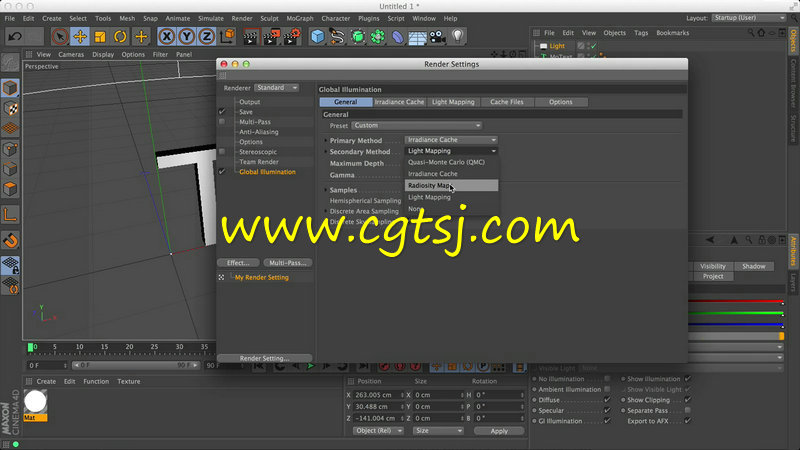This screenshot has width=800, height=450.
Task: Open the Object (Rel) dropdown
Action: (x=378, y=431)
